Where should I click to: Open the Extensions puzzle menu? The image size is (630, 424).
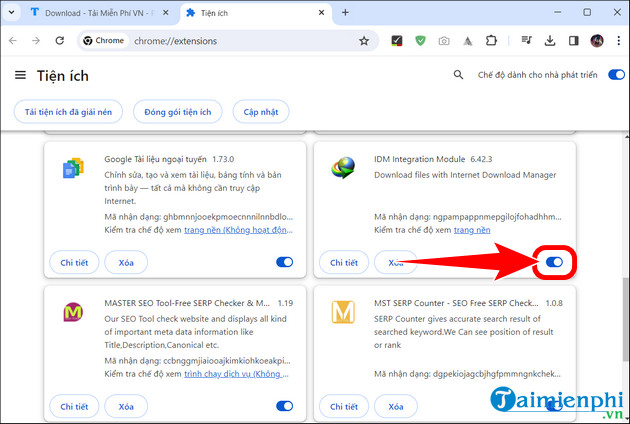coord(491,41)
